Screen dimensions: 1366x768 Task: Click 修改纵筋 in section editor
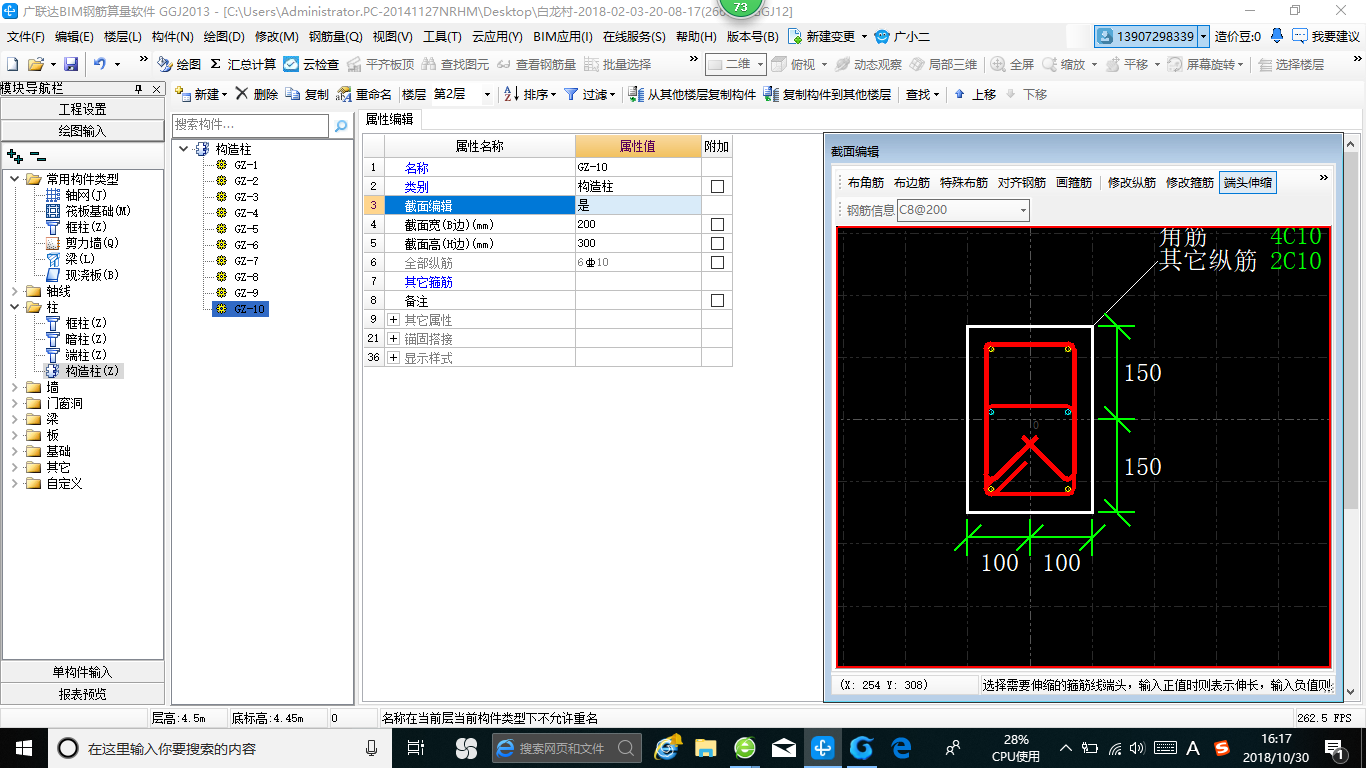[1132, 183]
